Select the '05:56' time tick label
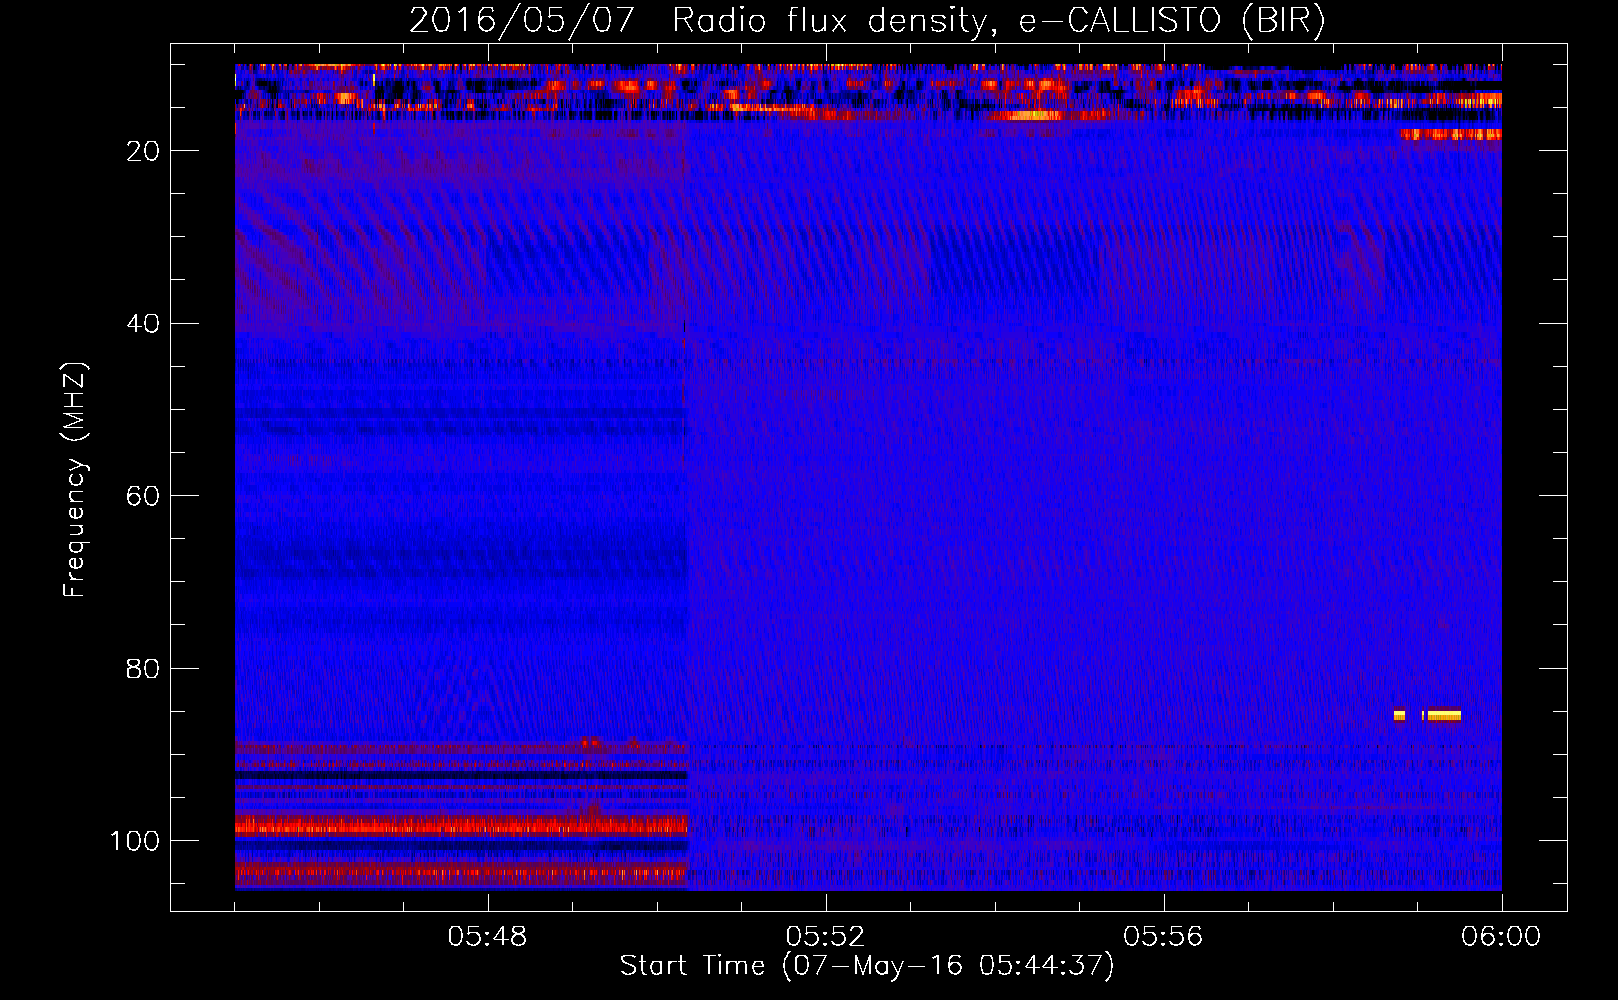 [x=1163, y=937]
